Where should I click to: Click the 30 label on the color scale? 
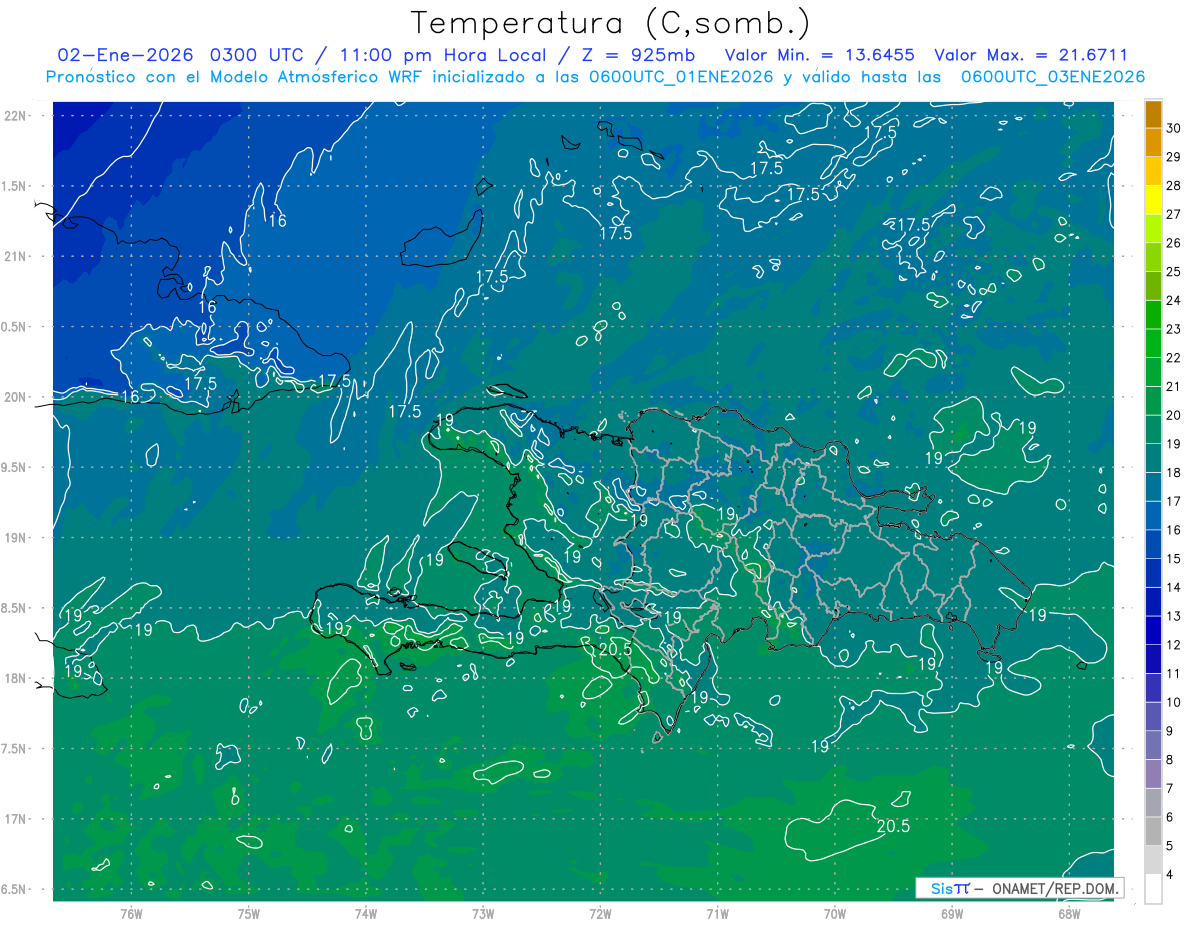tap(1174, 128)
